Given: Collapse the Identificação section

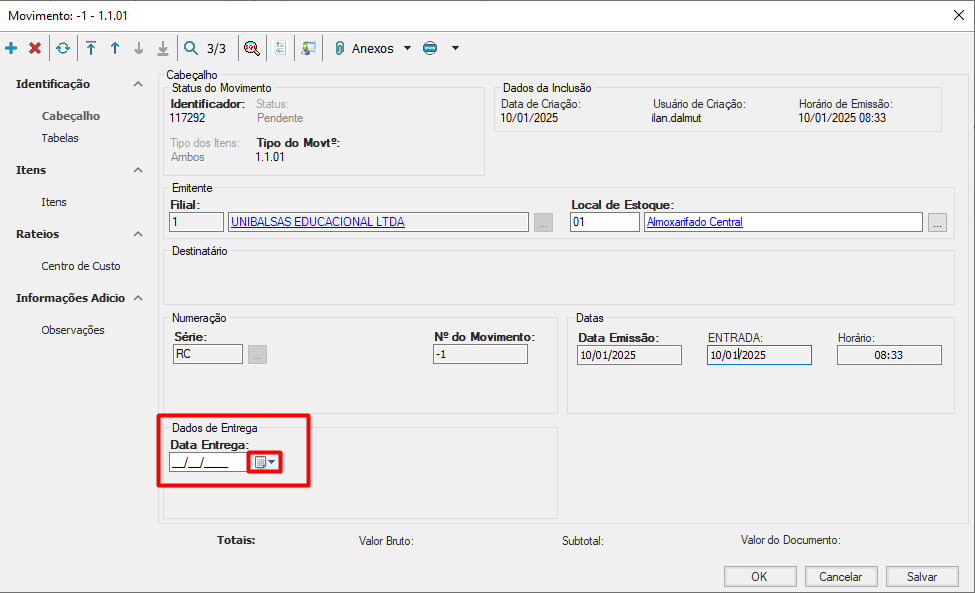Looking at the screenshot, I should (x=138, y=84).
